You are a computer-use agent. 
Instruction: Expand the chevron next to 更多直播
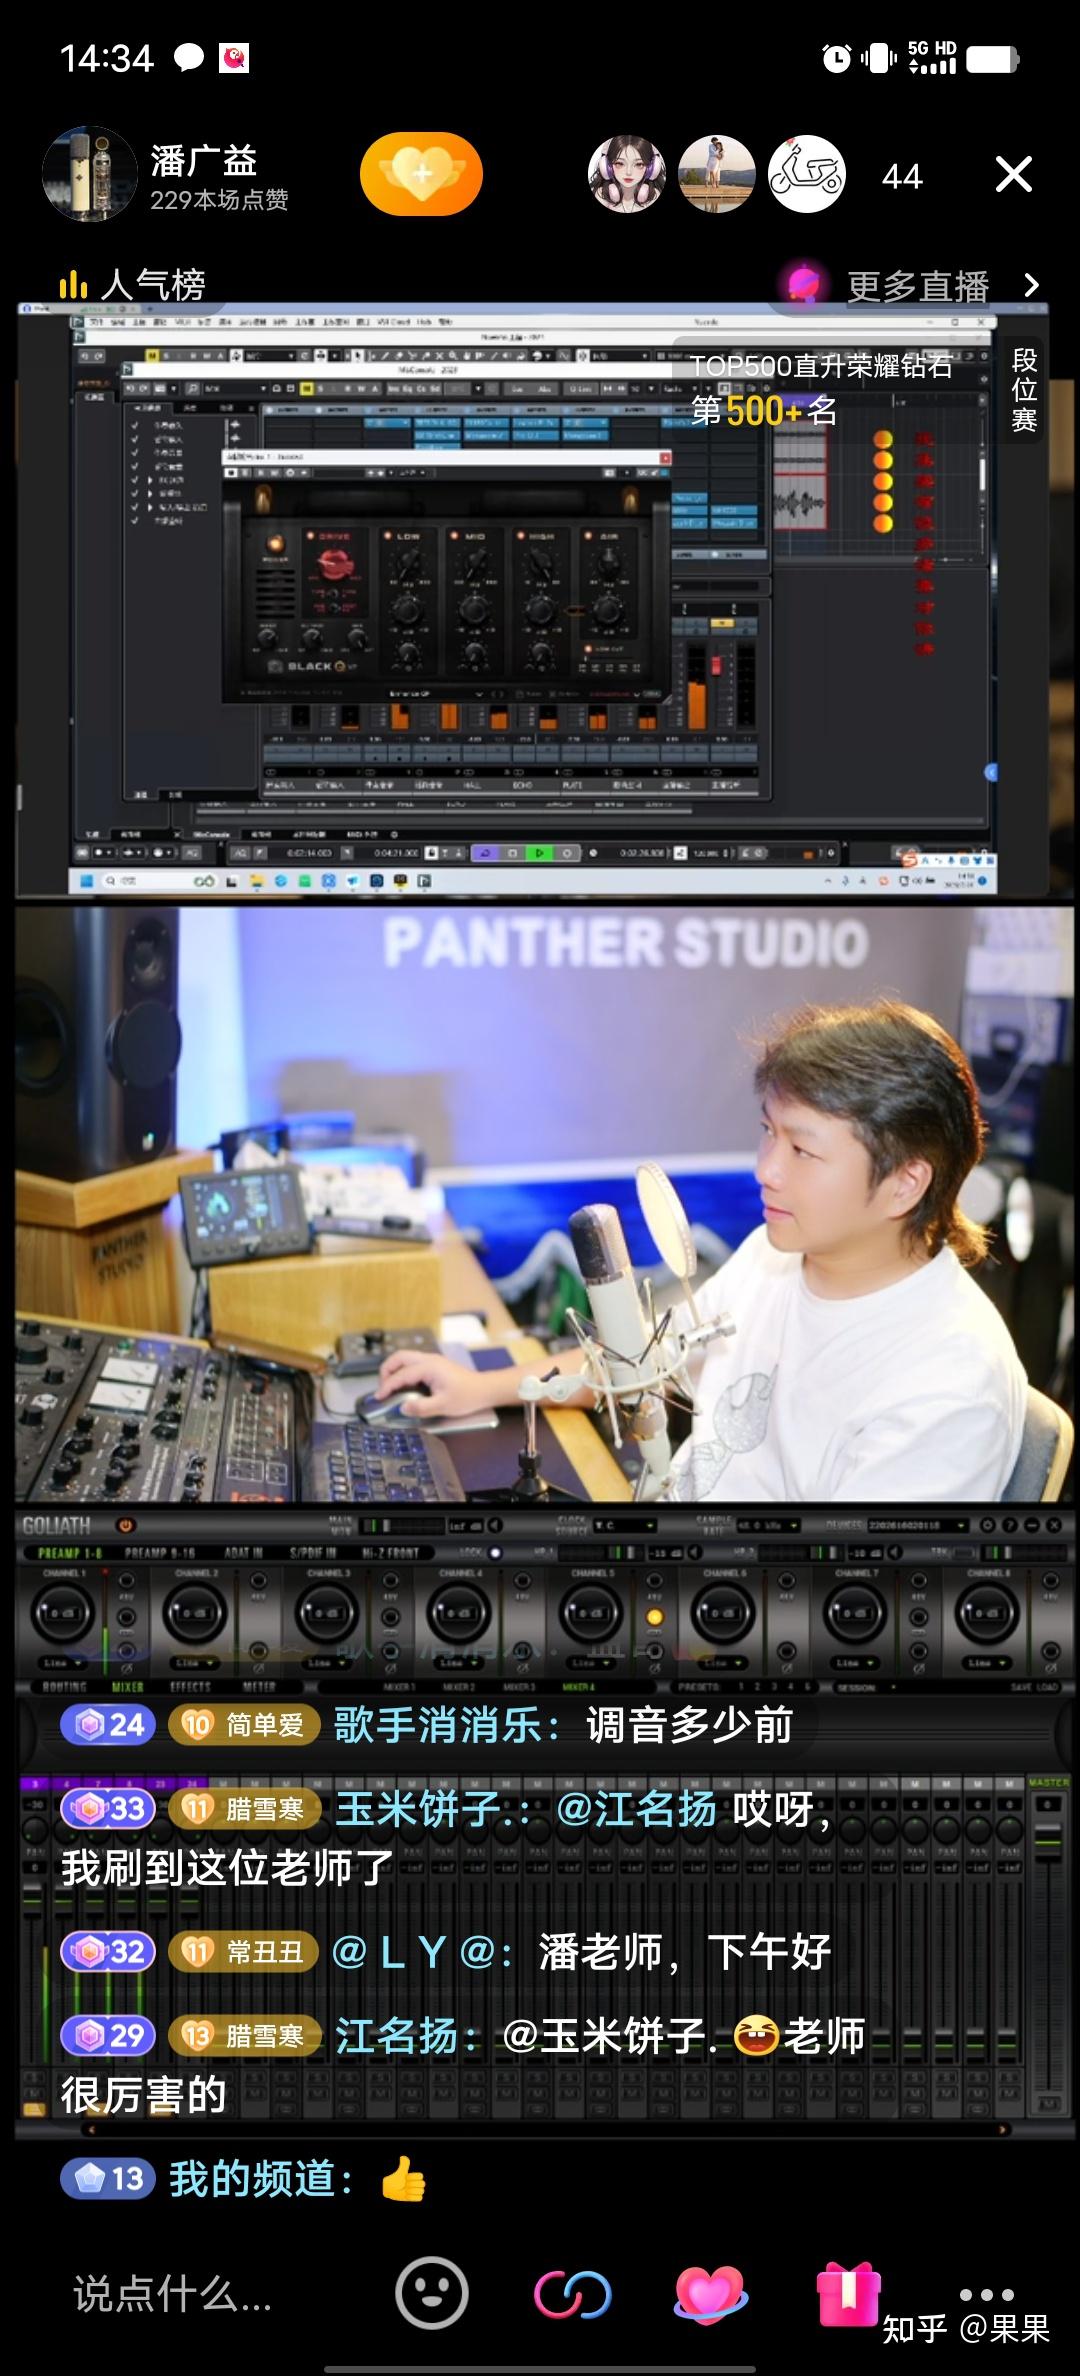pyautogui.click(x=1032, y=286)
